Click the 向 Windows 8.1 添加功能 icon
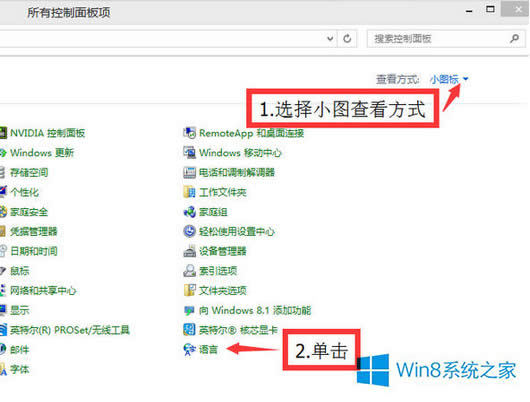Viewport: 530px width, 402px height. click(189, 310)
